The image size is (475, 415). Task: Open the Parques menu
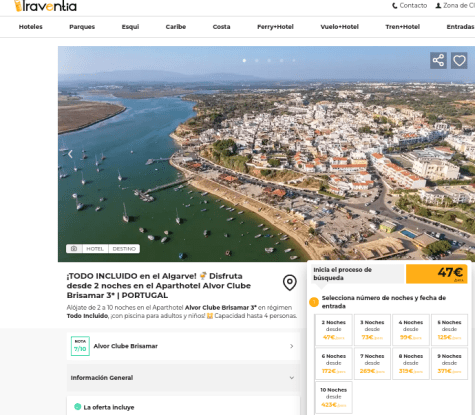[82, 27]
